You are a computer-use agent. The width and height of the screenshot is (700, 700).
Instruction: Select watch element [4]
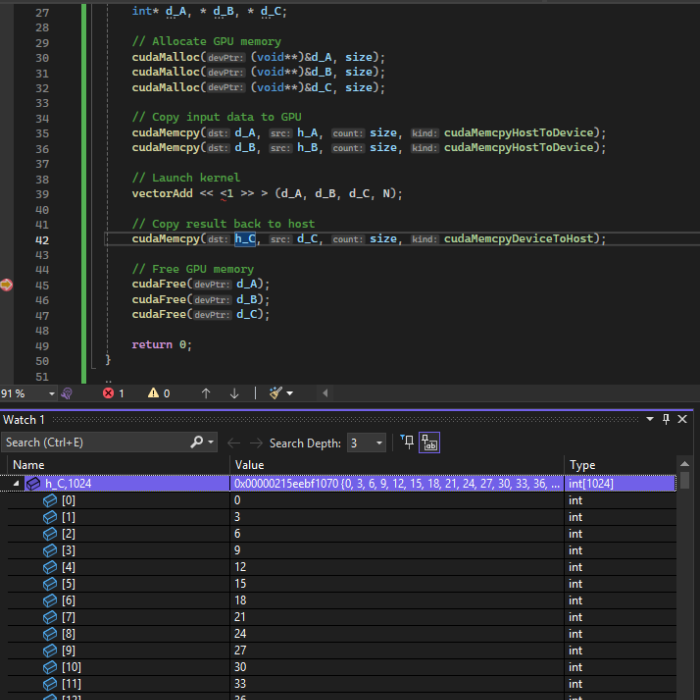[x=68, y=567]
